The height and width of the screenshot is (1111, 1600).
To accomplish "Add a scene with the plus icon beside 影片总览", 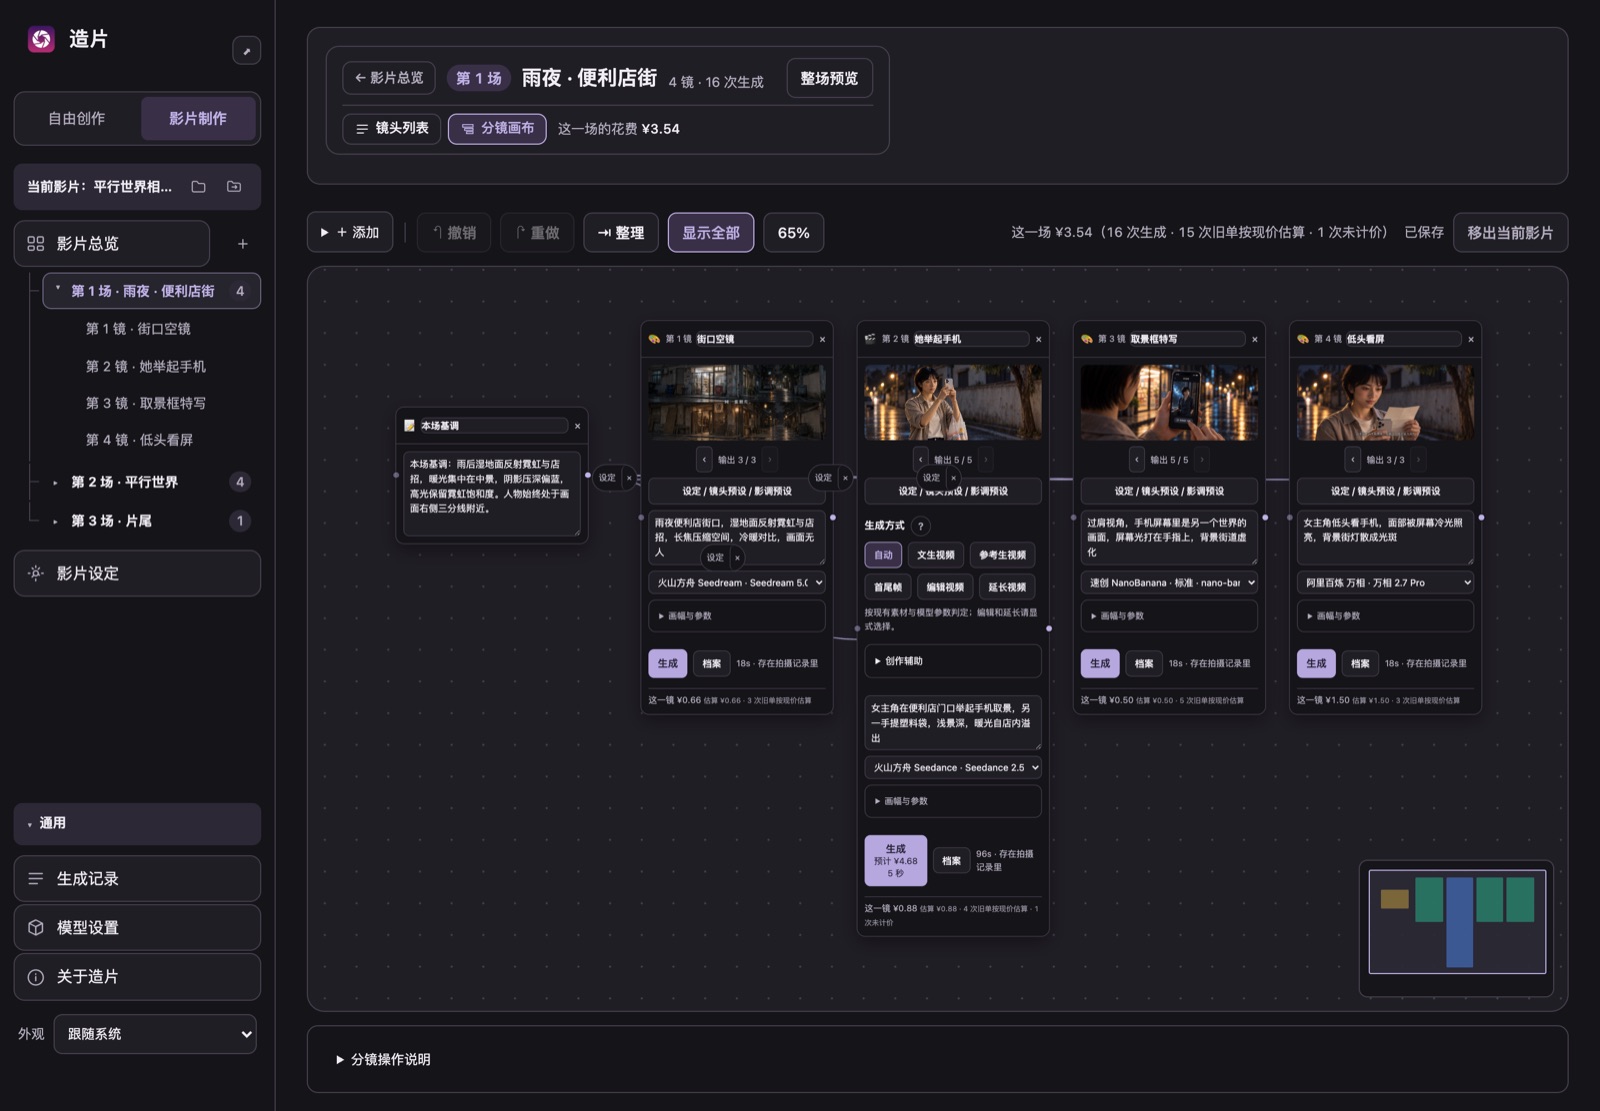I will [242, 244].
